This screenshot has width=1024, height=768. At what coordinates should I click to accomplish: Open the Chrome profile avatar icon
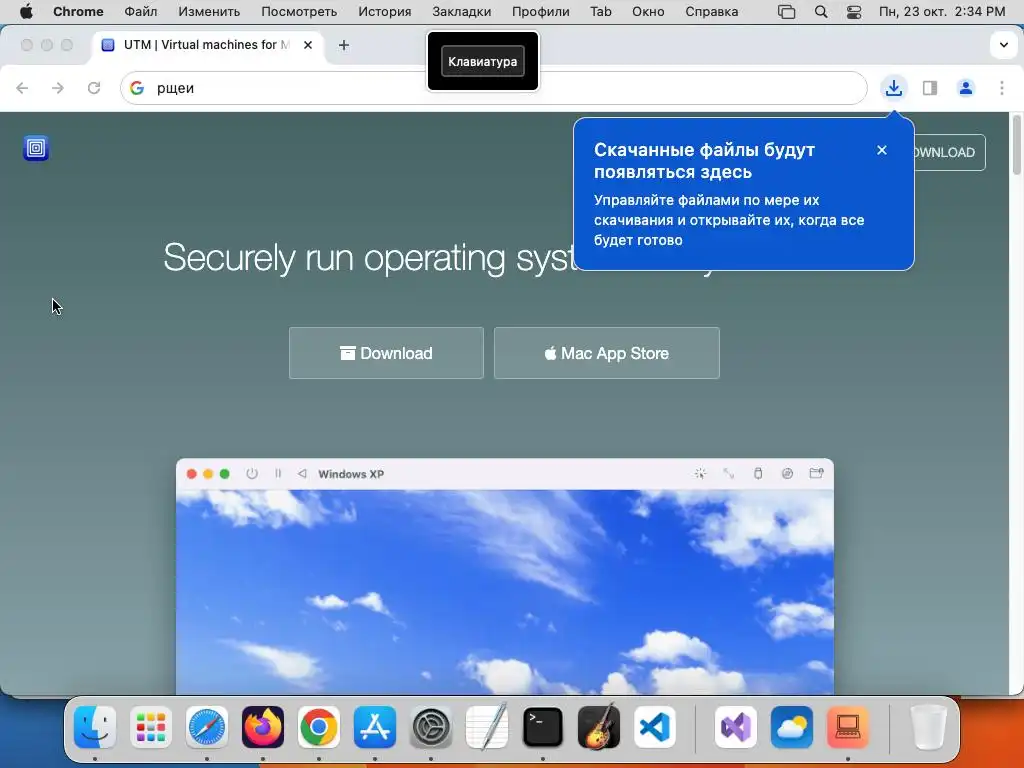click(x=966, y=88)
